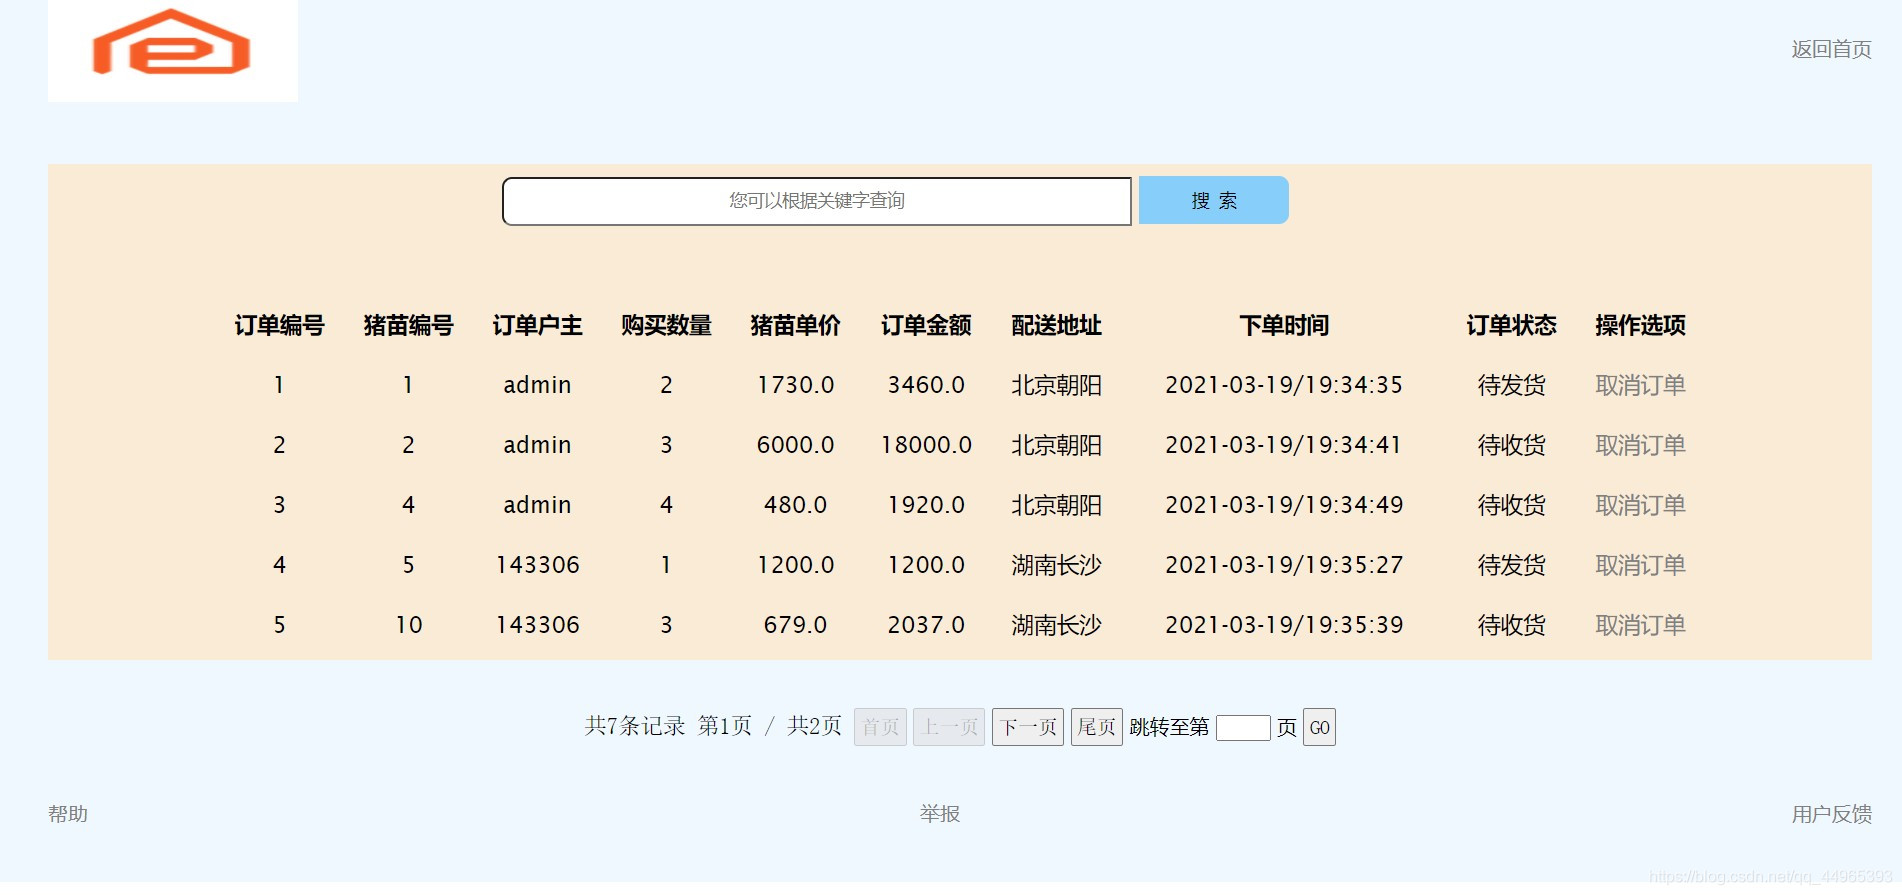1902x895 pixels.
Task: Click the 搜索 search button
Action: tap(1213, 200)
